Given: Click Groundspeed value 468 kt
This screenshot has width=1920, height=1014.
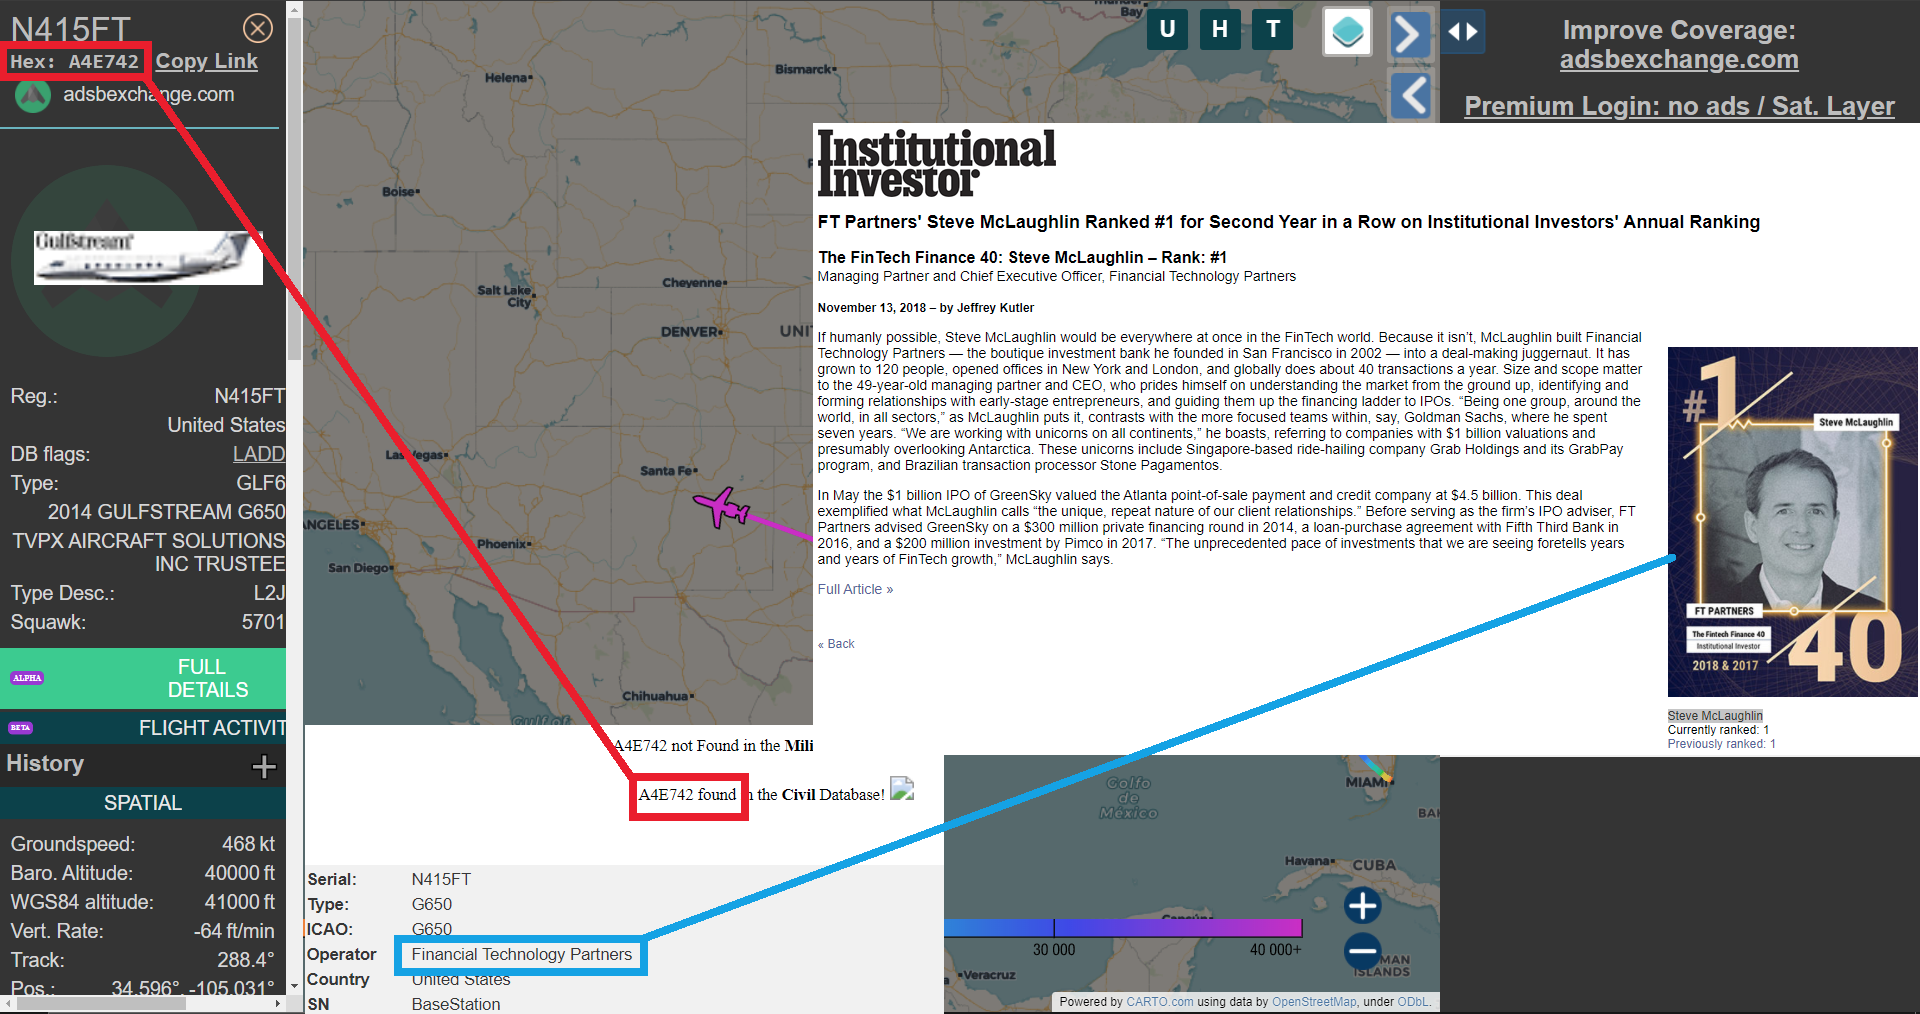Looking at the screenshot, I should (248, 844).
